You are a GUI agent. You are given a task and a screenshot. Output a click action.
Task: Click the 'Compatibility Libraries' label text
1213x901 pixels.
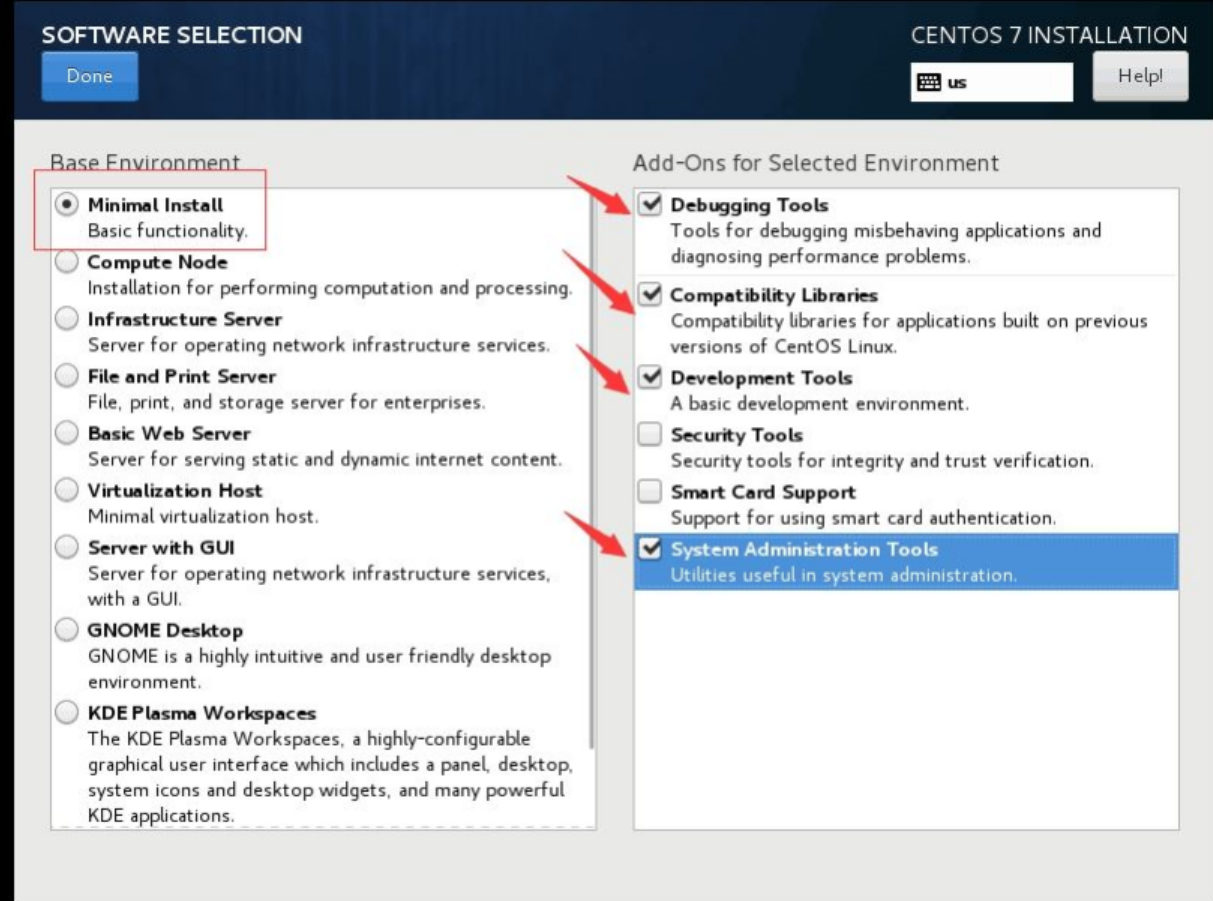pos(774,295)
